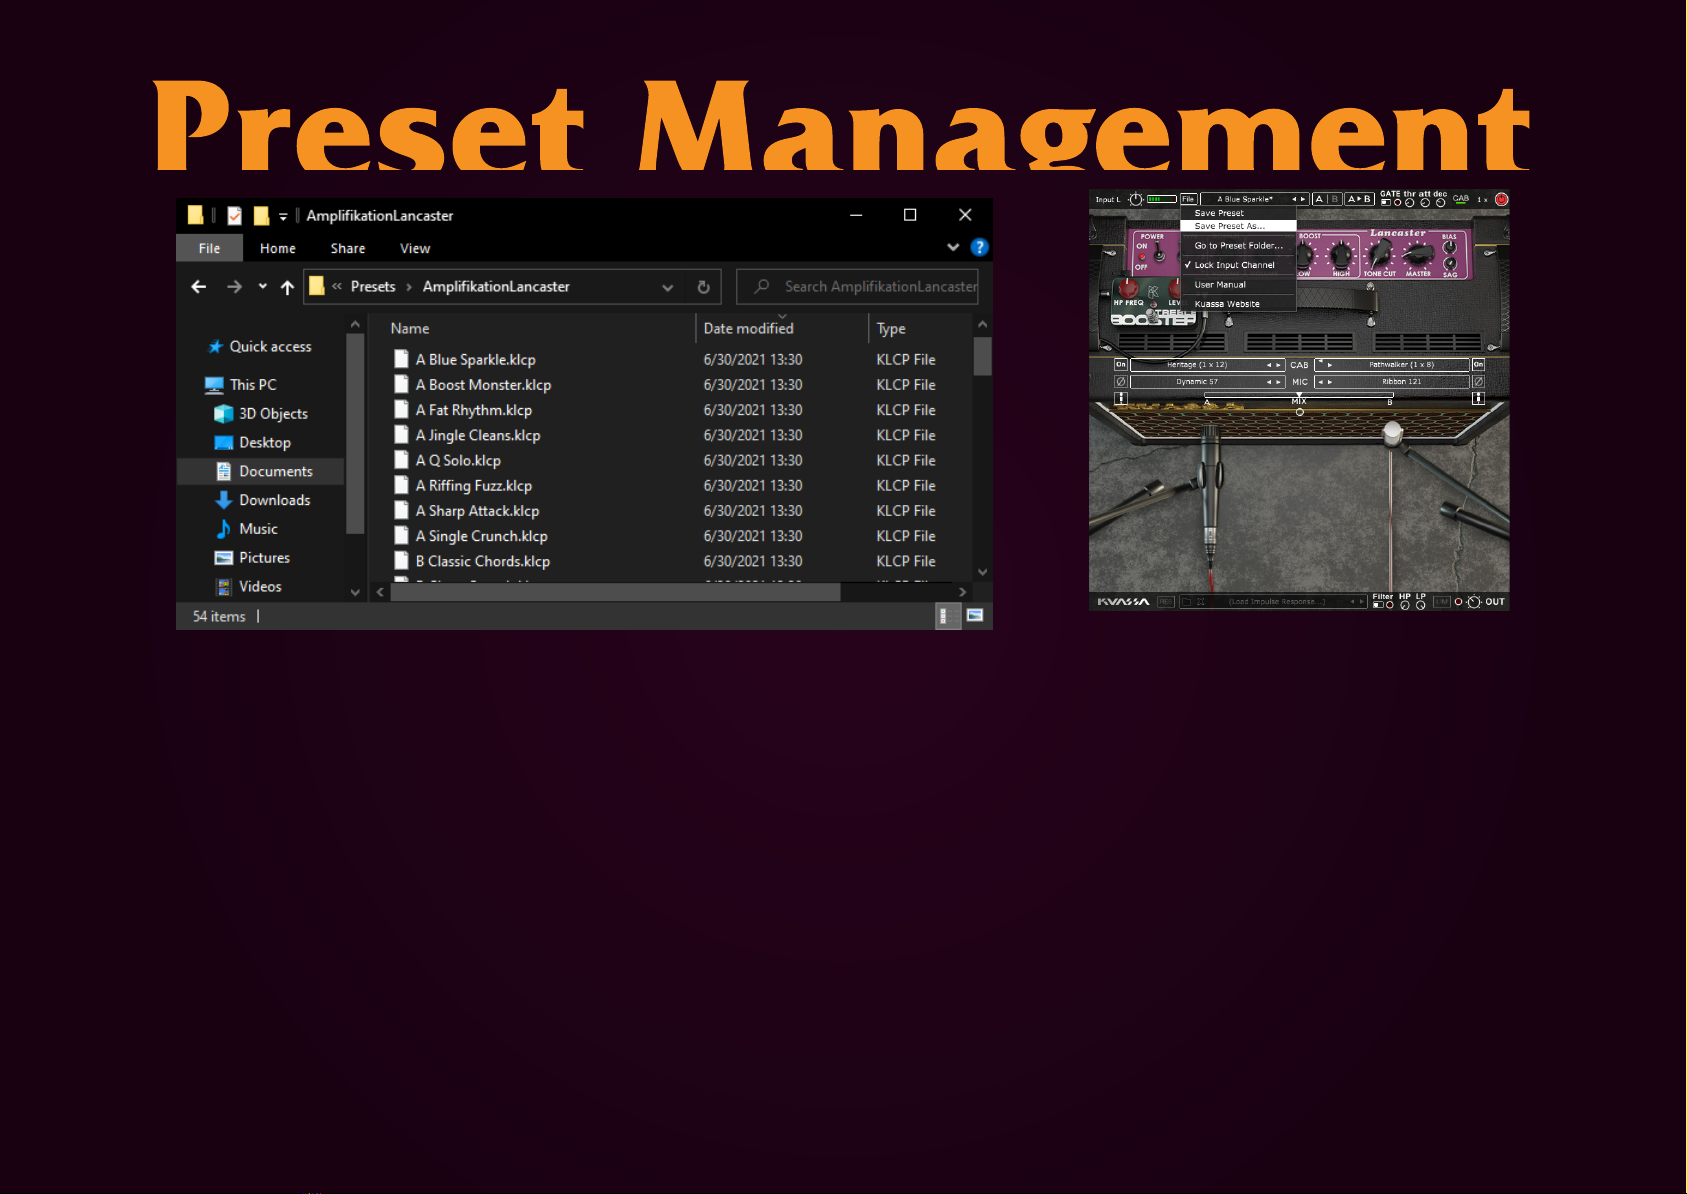Click the LIM limiter button
1687x1194 pixels.
pyautogui.click(x=1441, y=602)
